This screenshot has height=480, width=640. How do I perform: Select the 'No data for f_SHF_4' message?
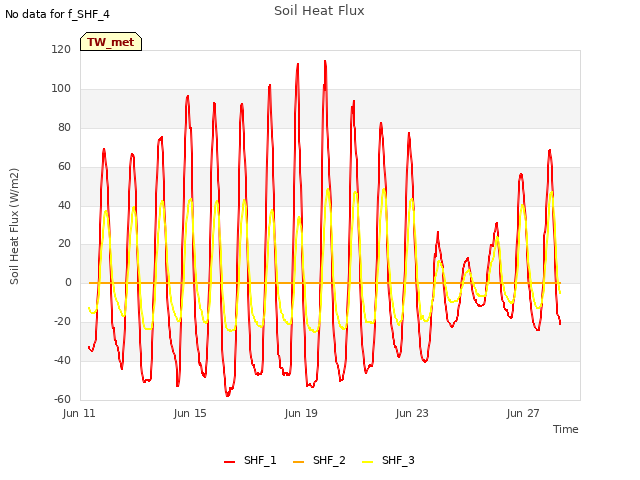coord(57,14)
